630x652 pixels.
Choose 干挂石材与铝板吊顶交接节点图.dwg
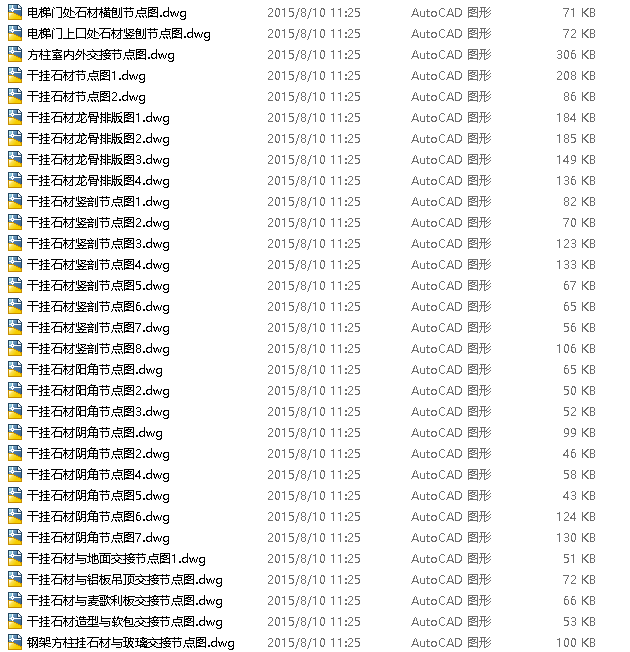pyautogui.click(x=124, y=580)
